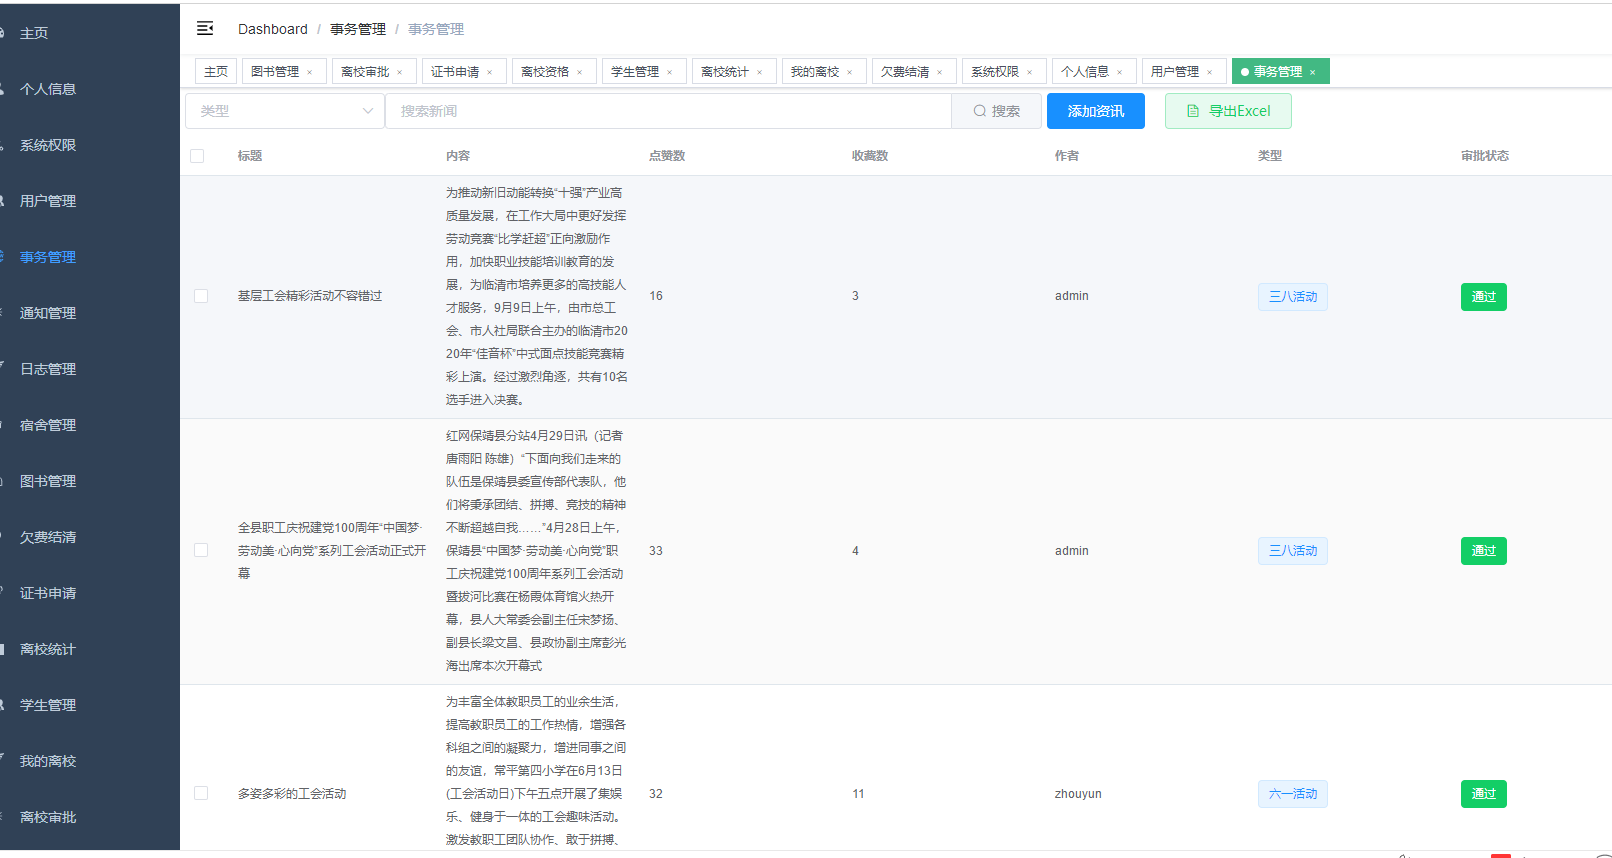
Task: Close the 图书管理 tab
Action: pyautogui.click(x=310, y=72)
